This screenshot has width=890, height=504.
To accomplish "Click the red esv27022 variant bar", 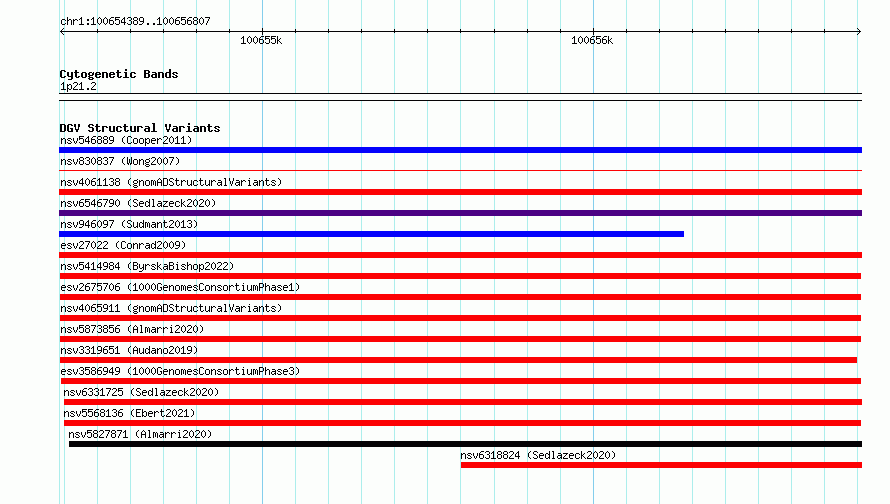I will 460,255.
